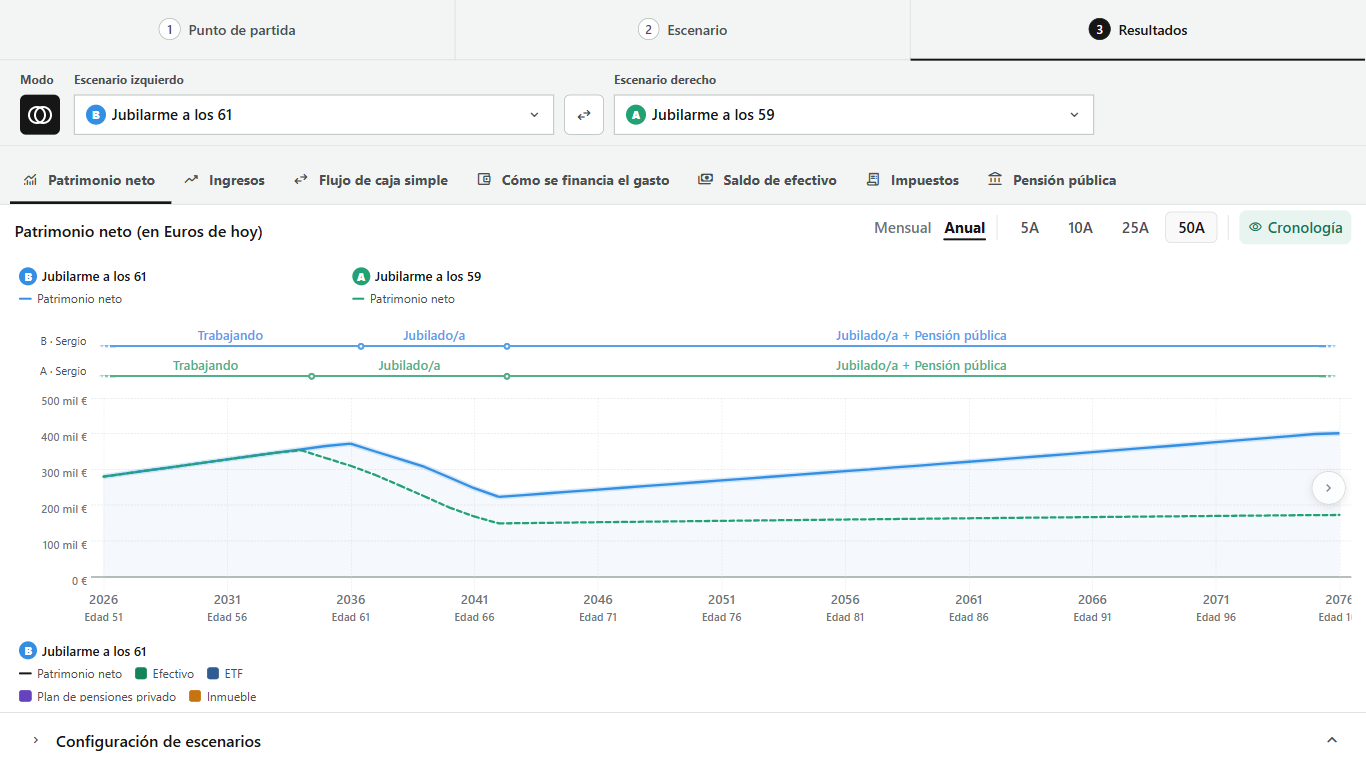Viewport: 1366px width, 768px height.
Task: Click the ETF blue legend swatch
Action: coord(212,674)
